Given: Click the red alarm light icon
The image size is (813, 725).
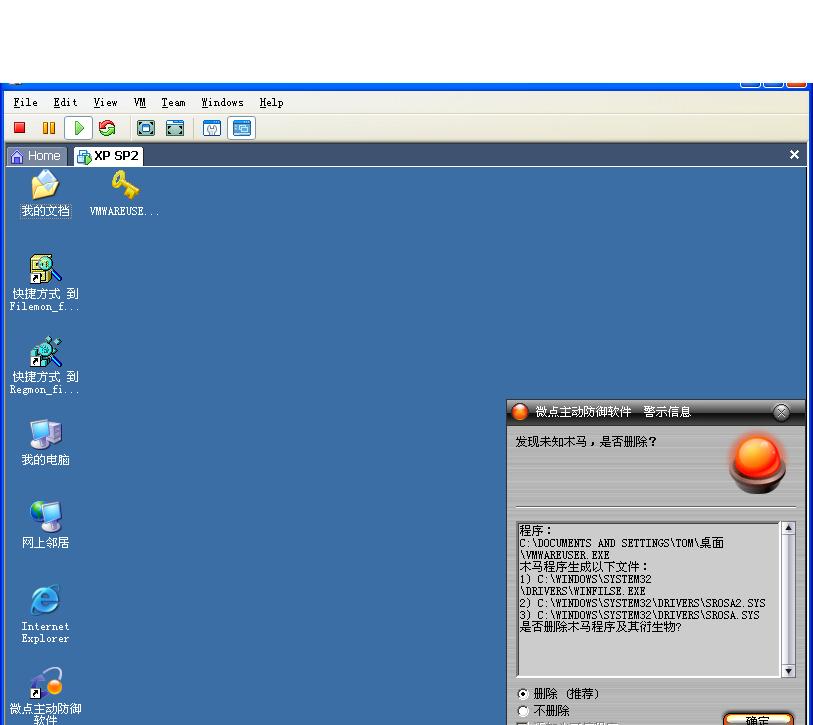Looking at the screenshot, I should [x=758, y=465].
